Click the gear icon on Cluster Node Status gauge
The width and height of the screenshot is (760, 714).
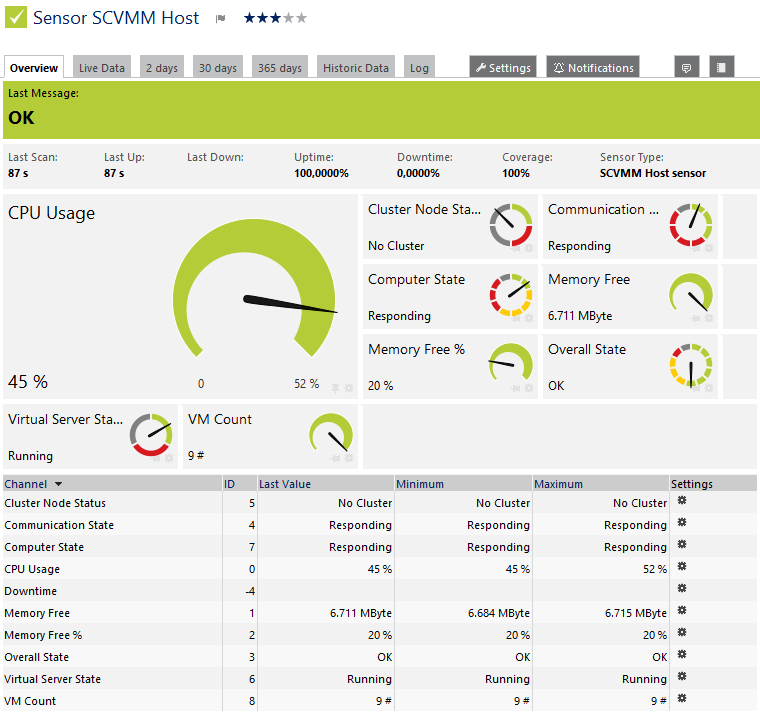click(529, 248)
